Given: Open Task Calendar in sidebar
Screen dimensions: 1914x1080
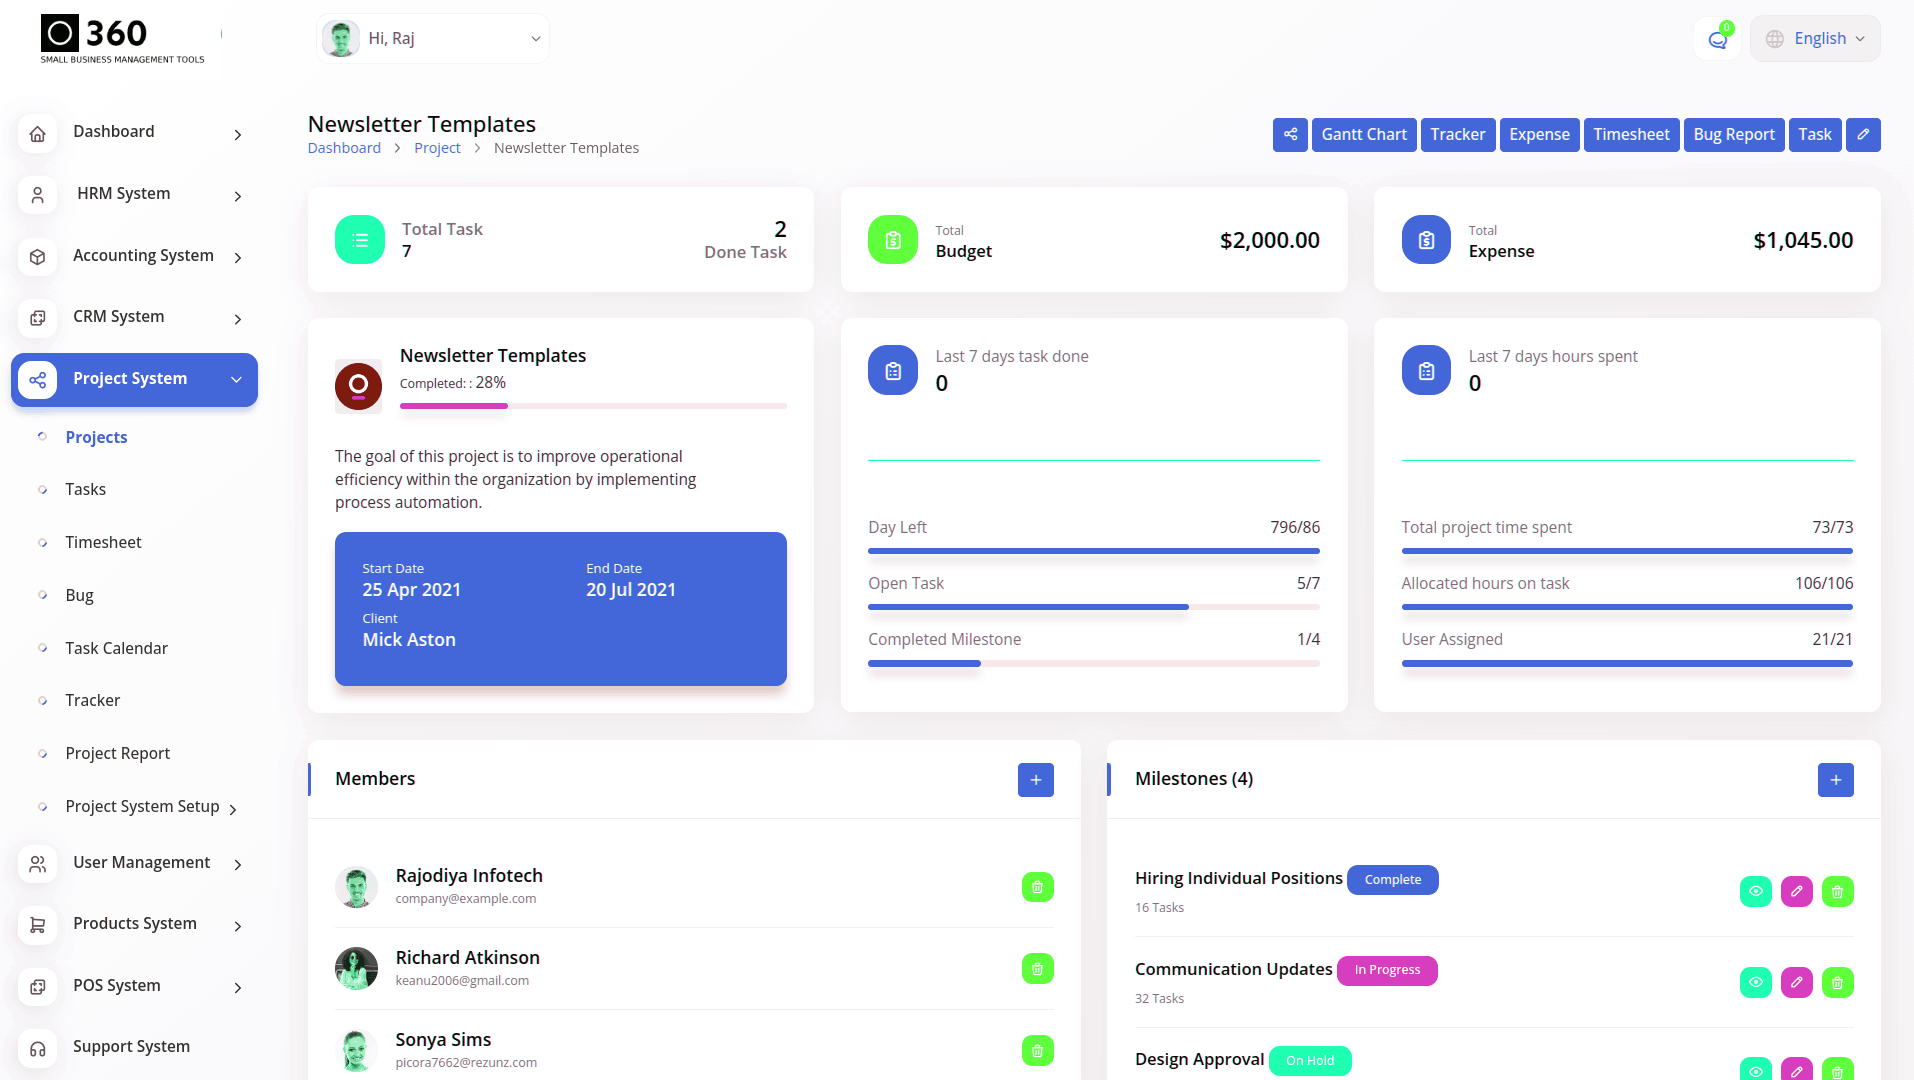Looking at the screenshot, I should click(x=116, y=648).
